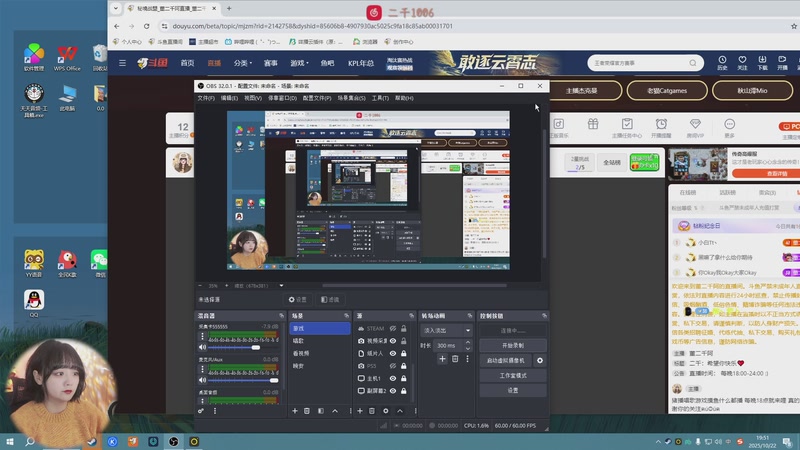
Task: Hide the 视频采集 source eye icon
Action: (x=393, y=341)
